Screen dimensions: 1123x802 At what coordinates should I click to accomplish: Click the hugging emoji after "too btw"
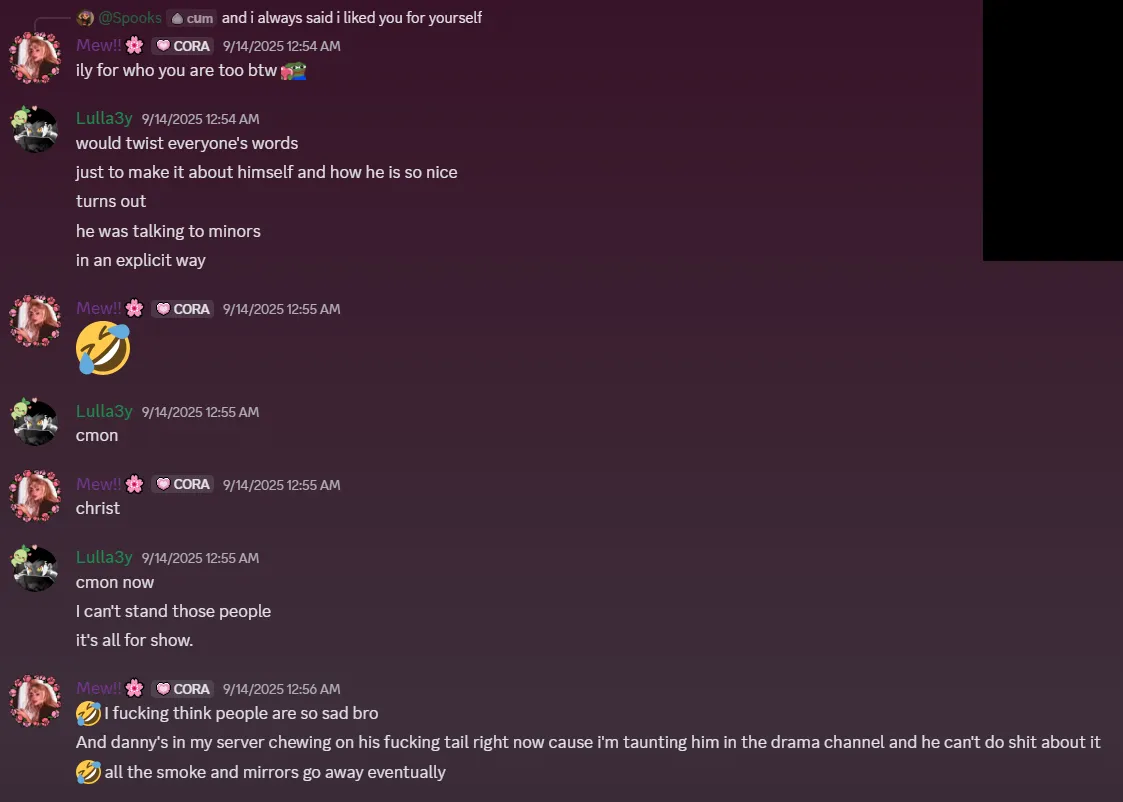pyautogui.click(x=293, y=71)
